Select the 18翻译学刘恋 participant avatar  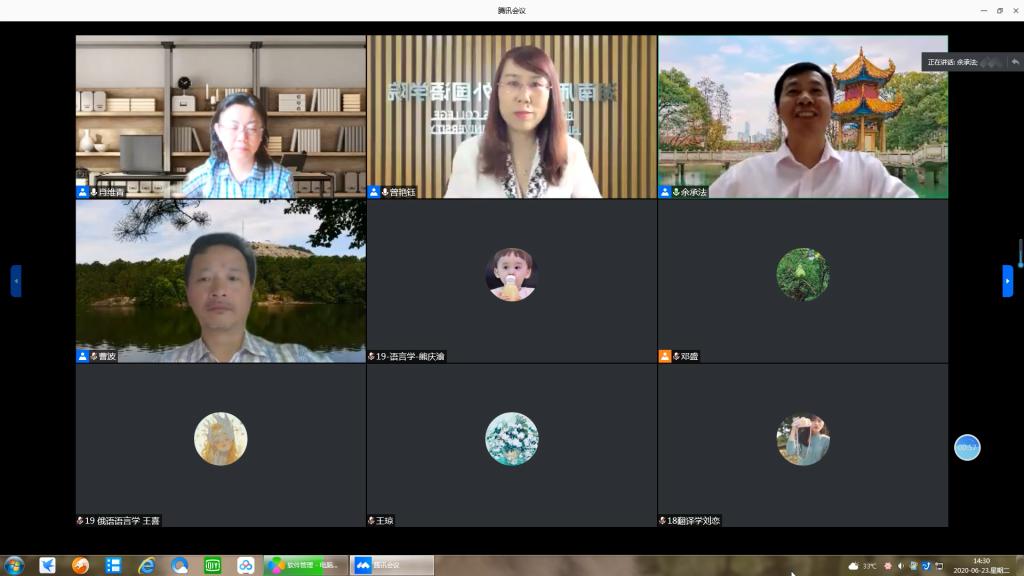coord(802,439)
